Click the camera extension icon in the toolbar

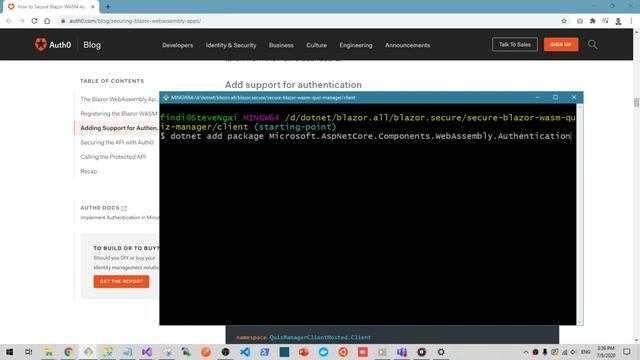[580, 21]
